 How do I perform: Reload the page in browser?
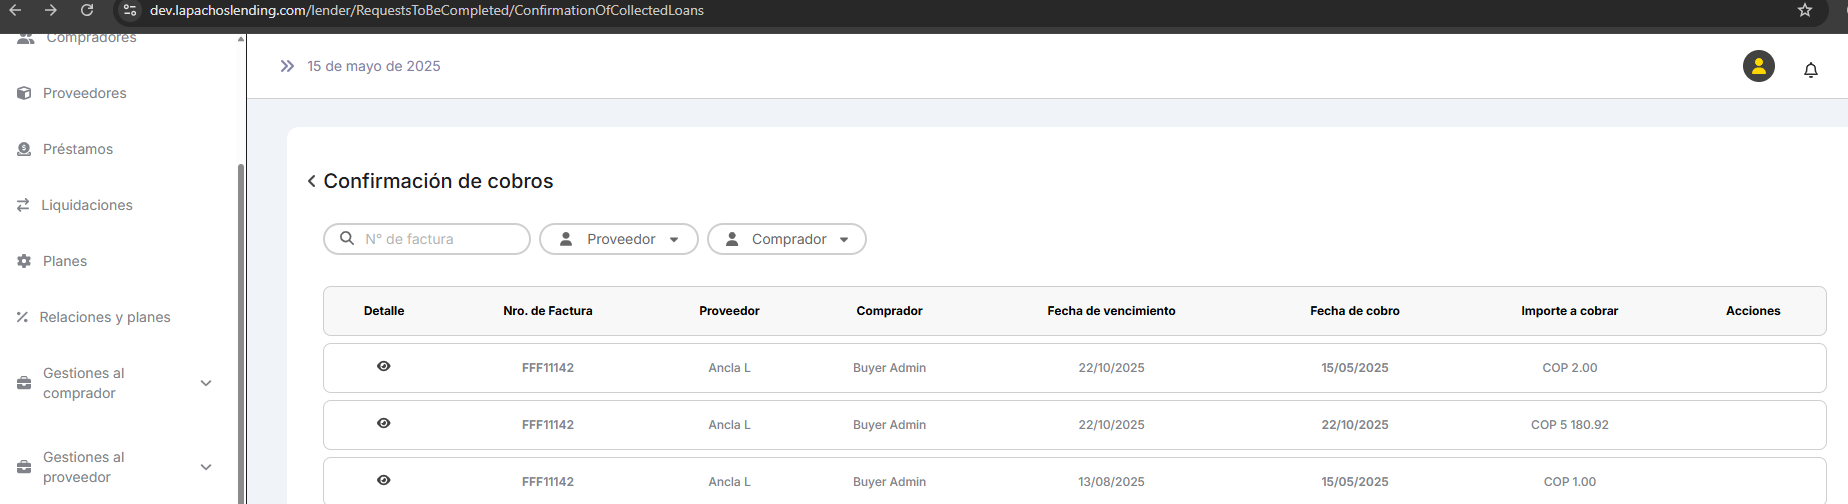pos(87,10)
